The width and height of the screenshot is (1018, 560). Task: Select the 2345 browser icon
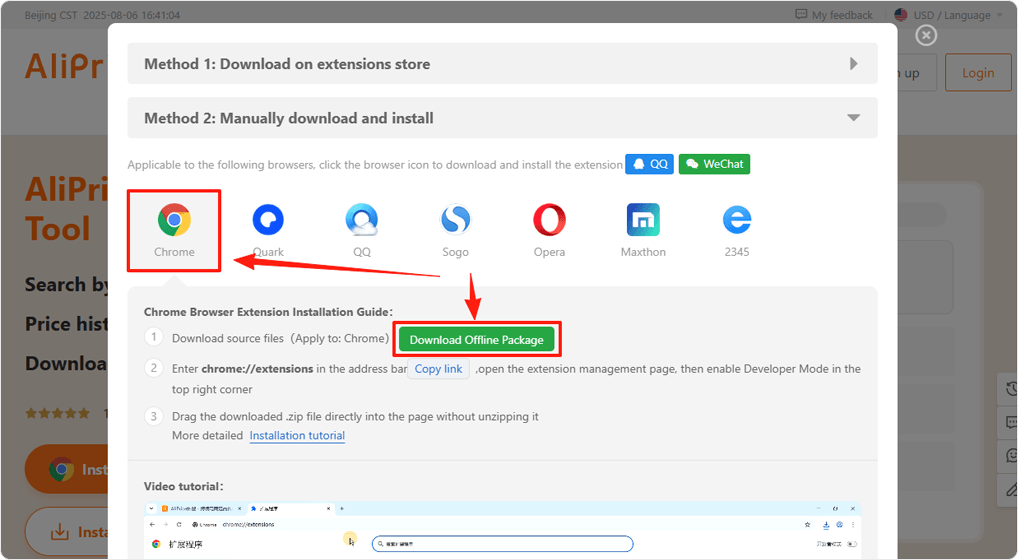pos(737,221)
